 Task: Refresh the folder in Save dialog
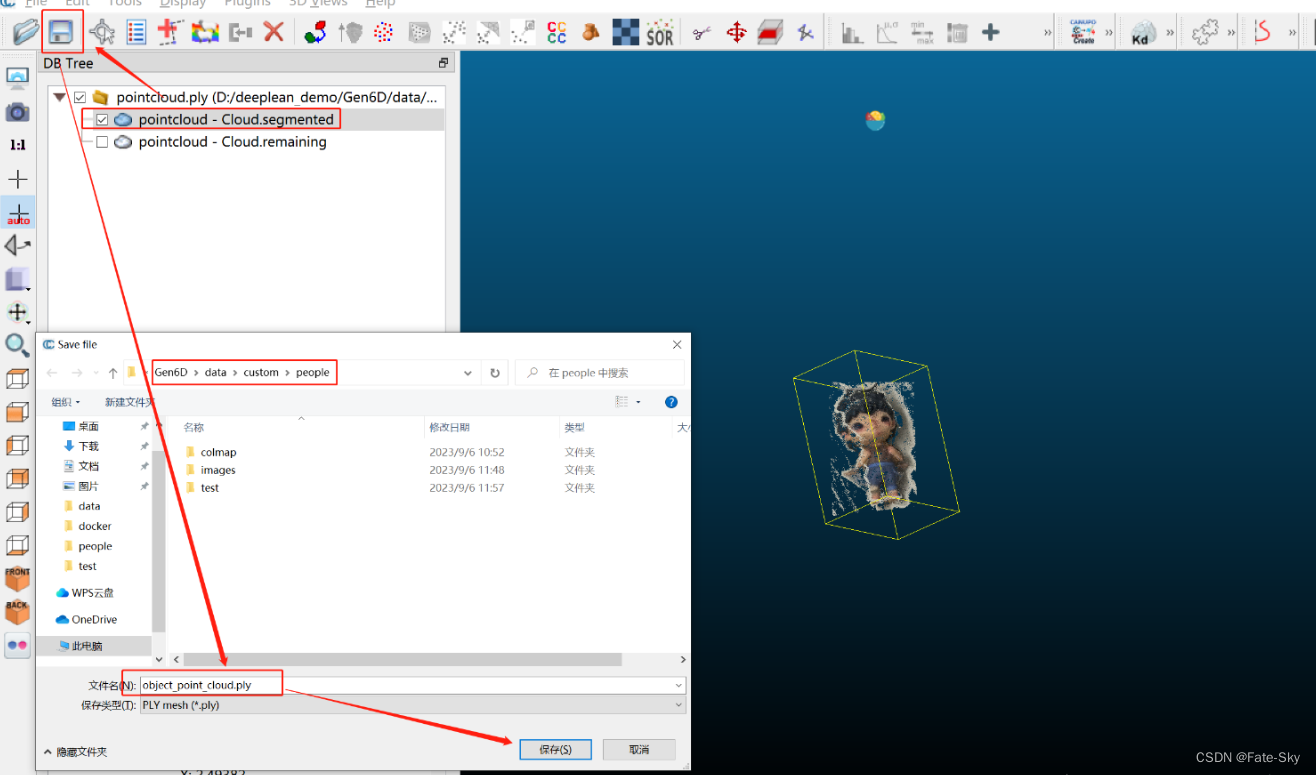tap(494, 373)
